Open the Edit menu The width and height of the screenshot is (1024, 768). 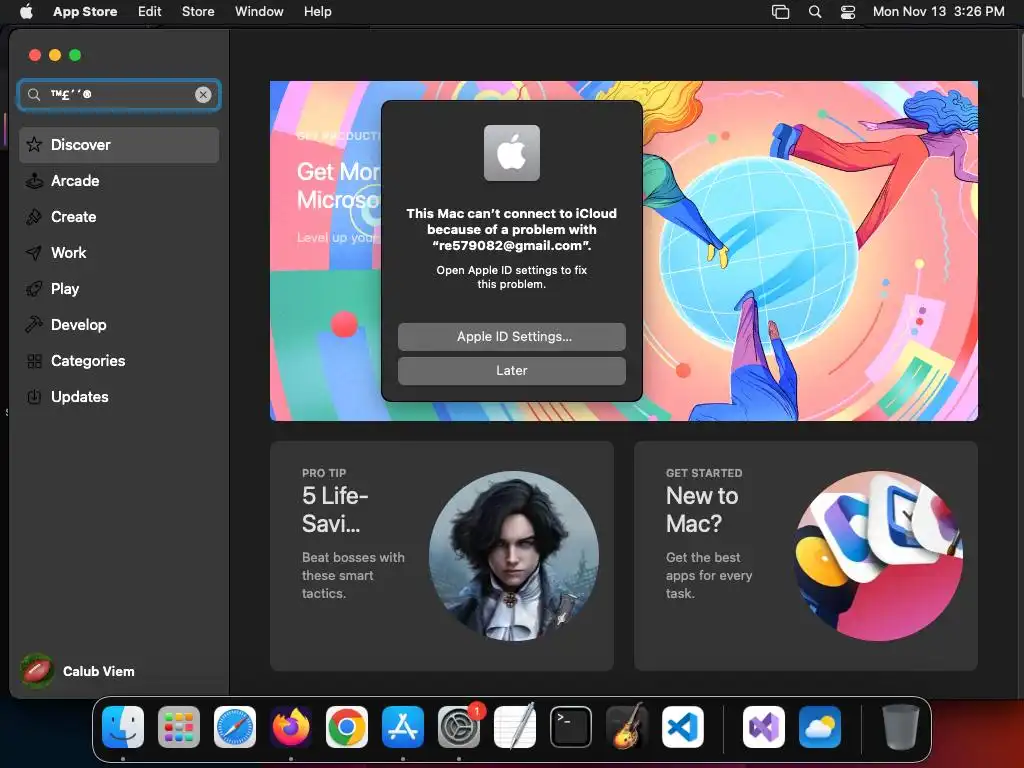click(150, 11)
